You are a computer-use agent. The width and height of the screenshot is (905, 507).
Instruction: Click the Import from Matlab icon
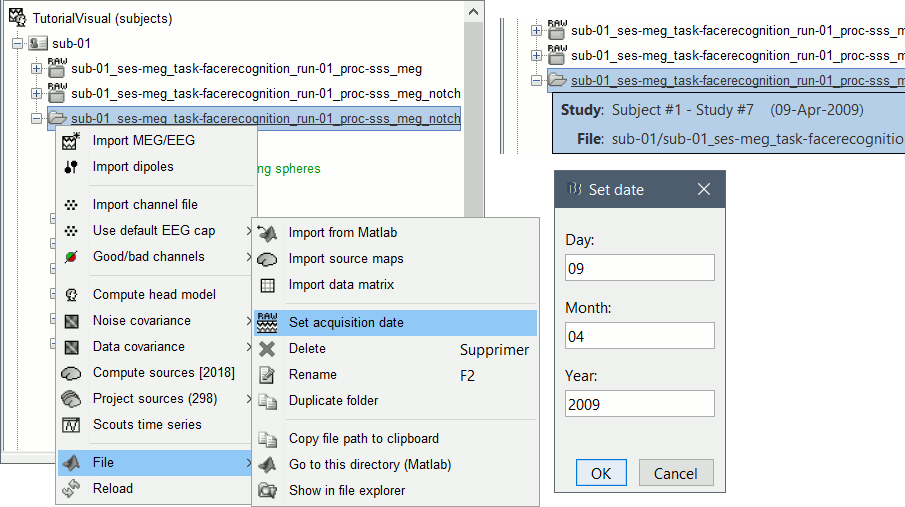pyautogui.click(x=267, y=233)
